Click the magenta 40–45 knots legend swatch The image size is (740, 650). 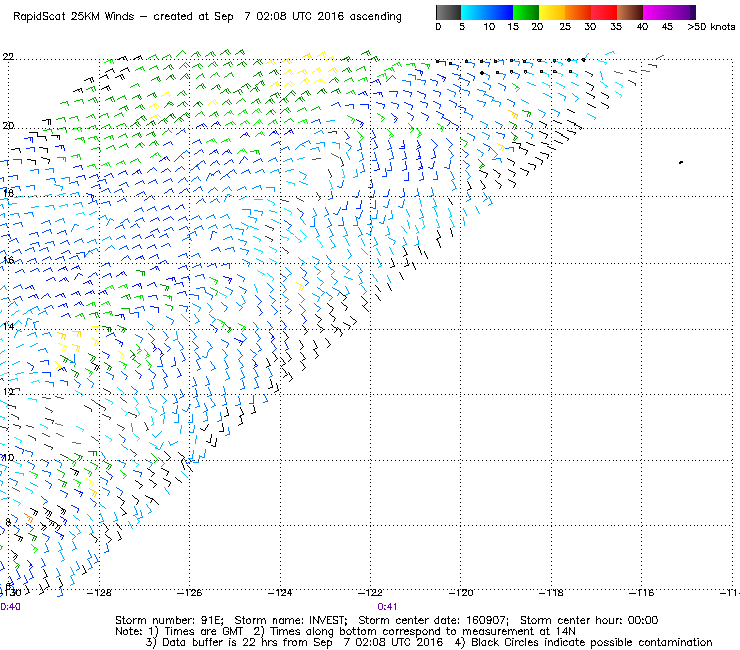pos(656,12)
